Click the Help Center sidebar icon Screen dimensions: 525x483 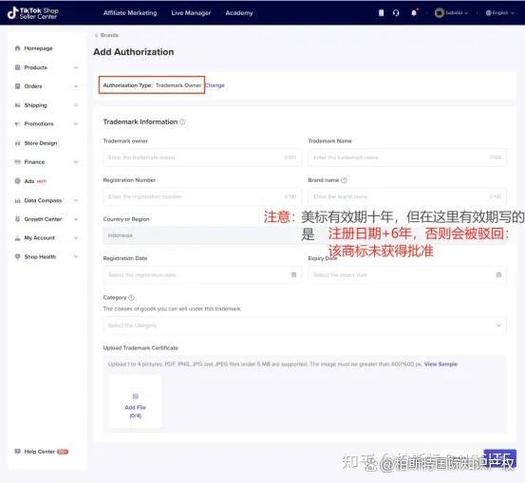tap(17, 451)
